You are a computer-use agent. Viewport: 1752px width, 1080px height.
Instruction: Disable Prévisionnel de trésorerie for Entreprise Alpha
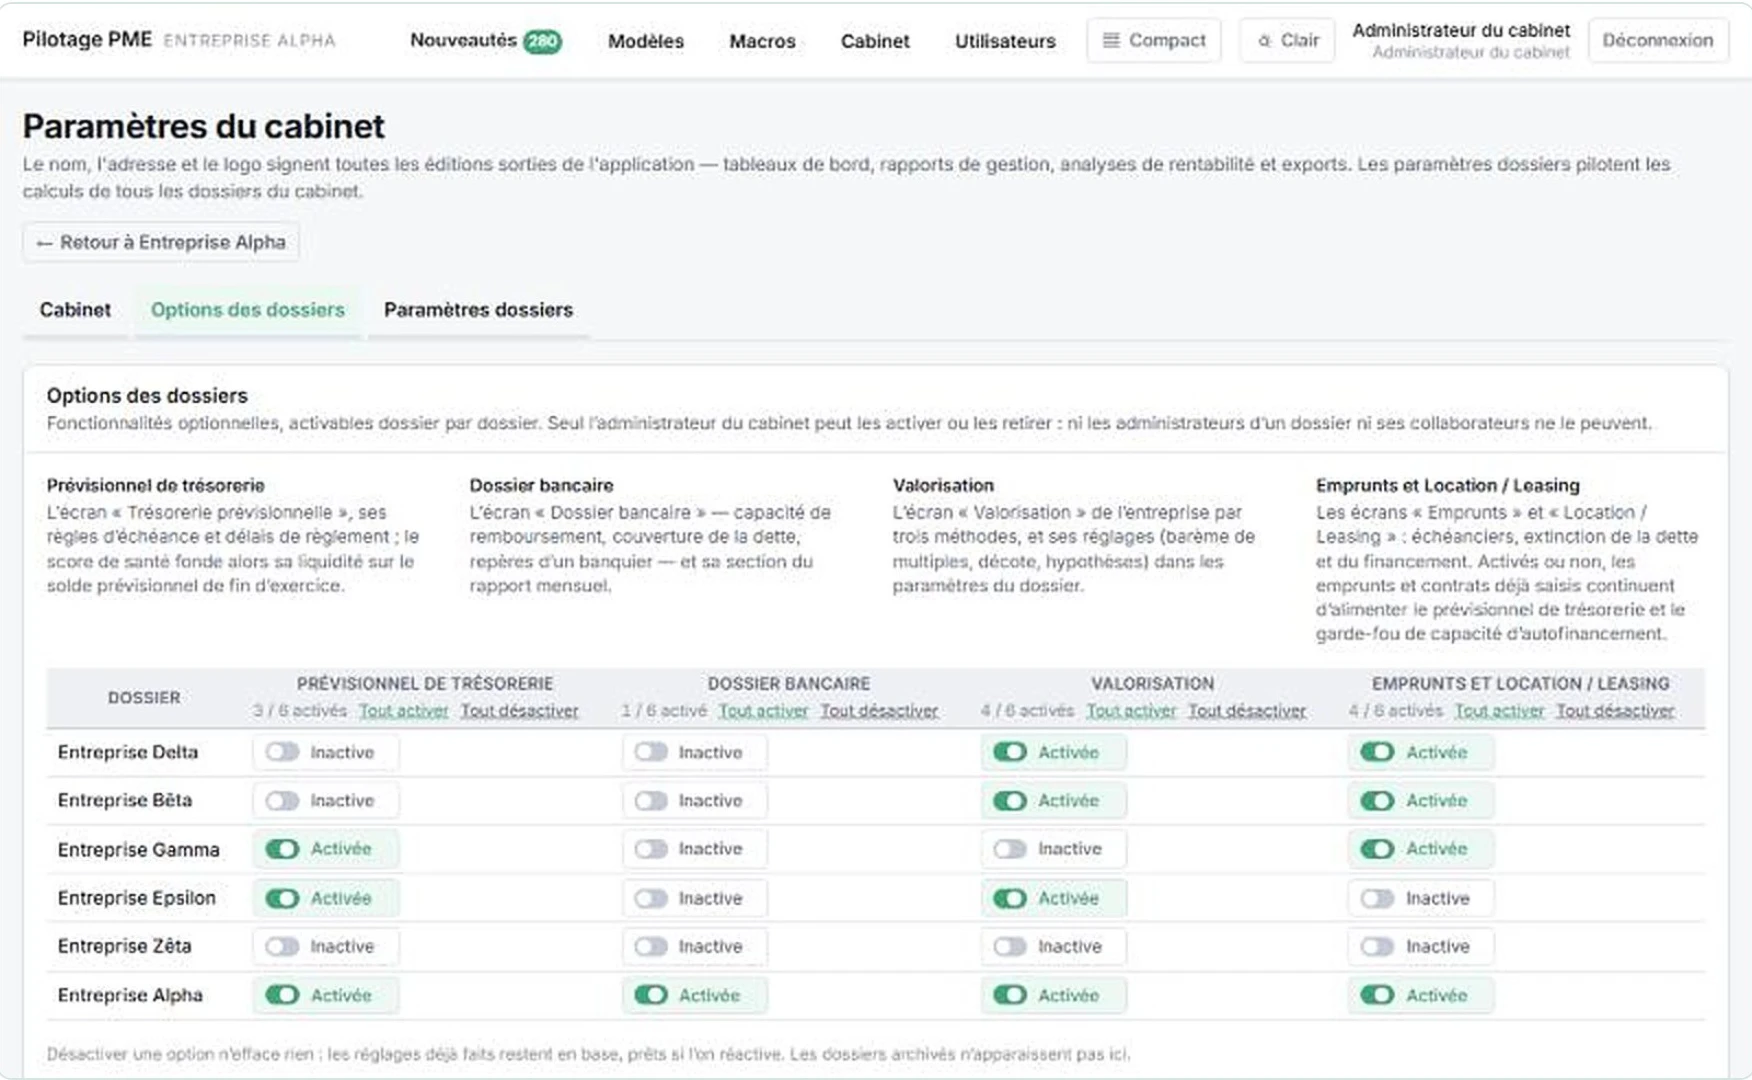click(326, 996)
